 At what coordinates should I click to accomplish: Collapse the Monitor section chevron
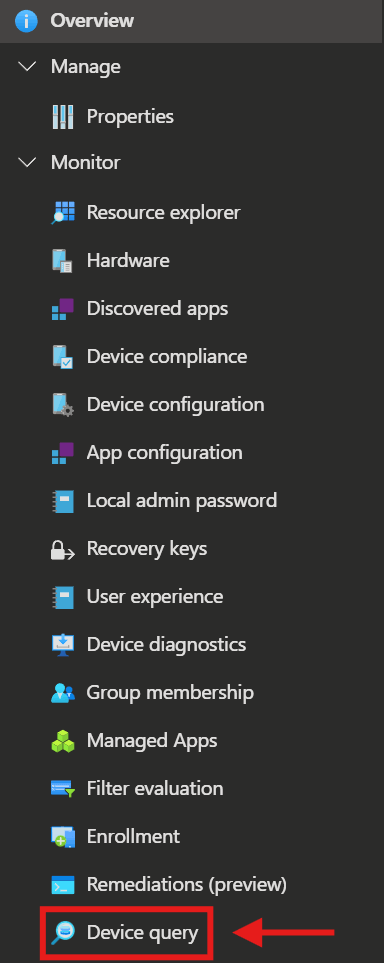tap(28, 163)
